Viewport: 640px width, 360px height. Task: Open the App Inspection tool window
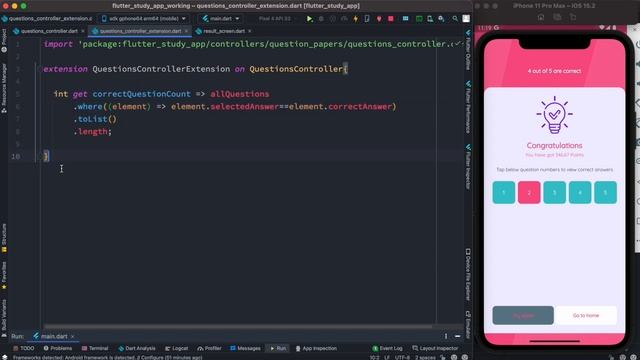click(x=316, y=348)
